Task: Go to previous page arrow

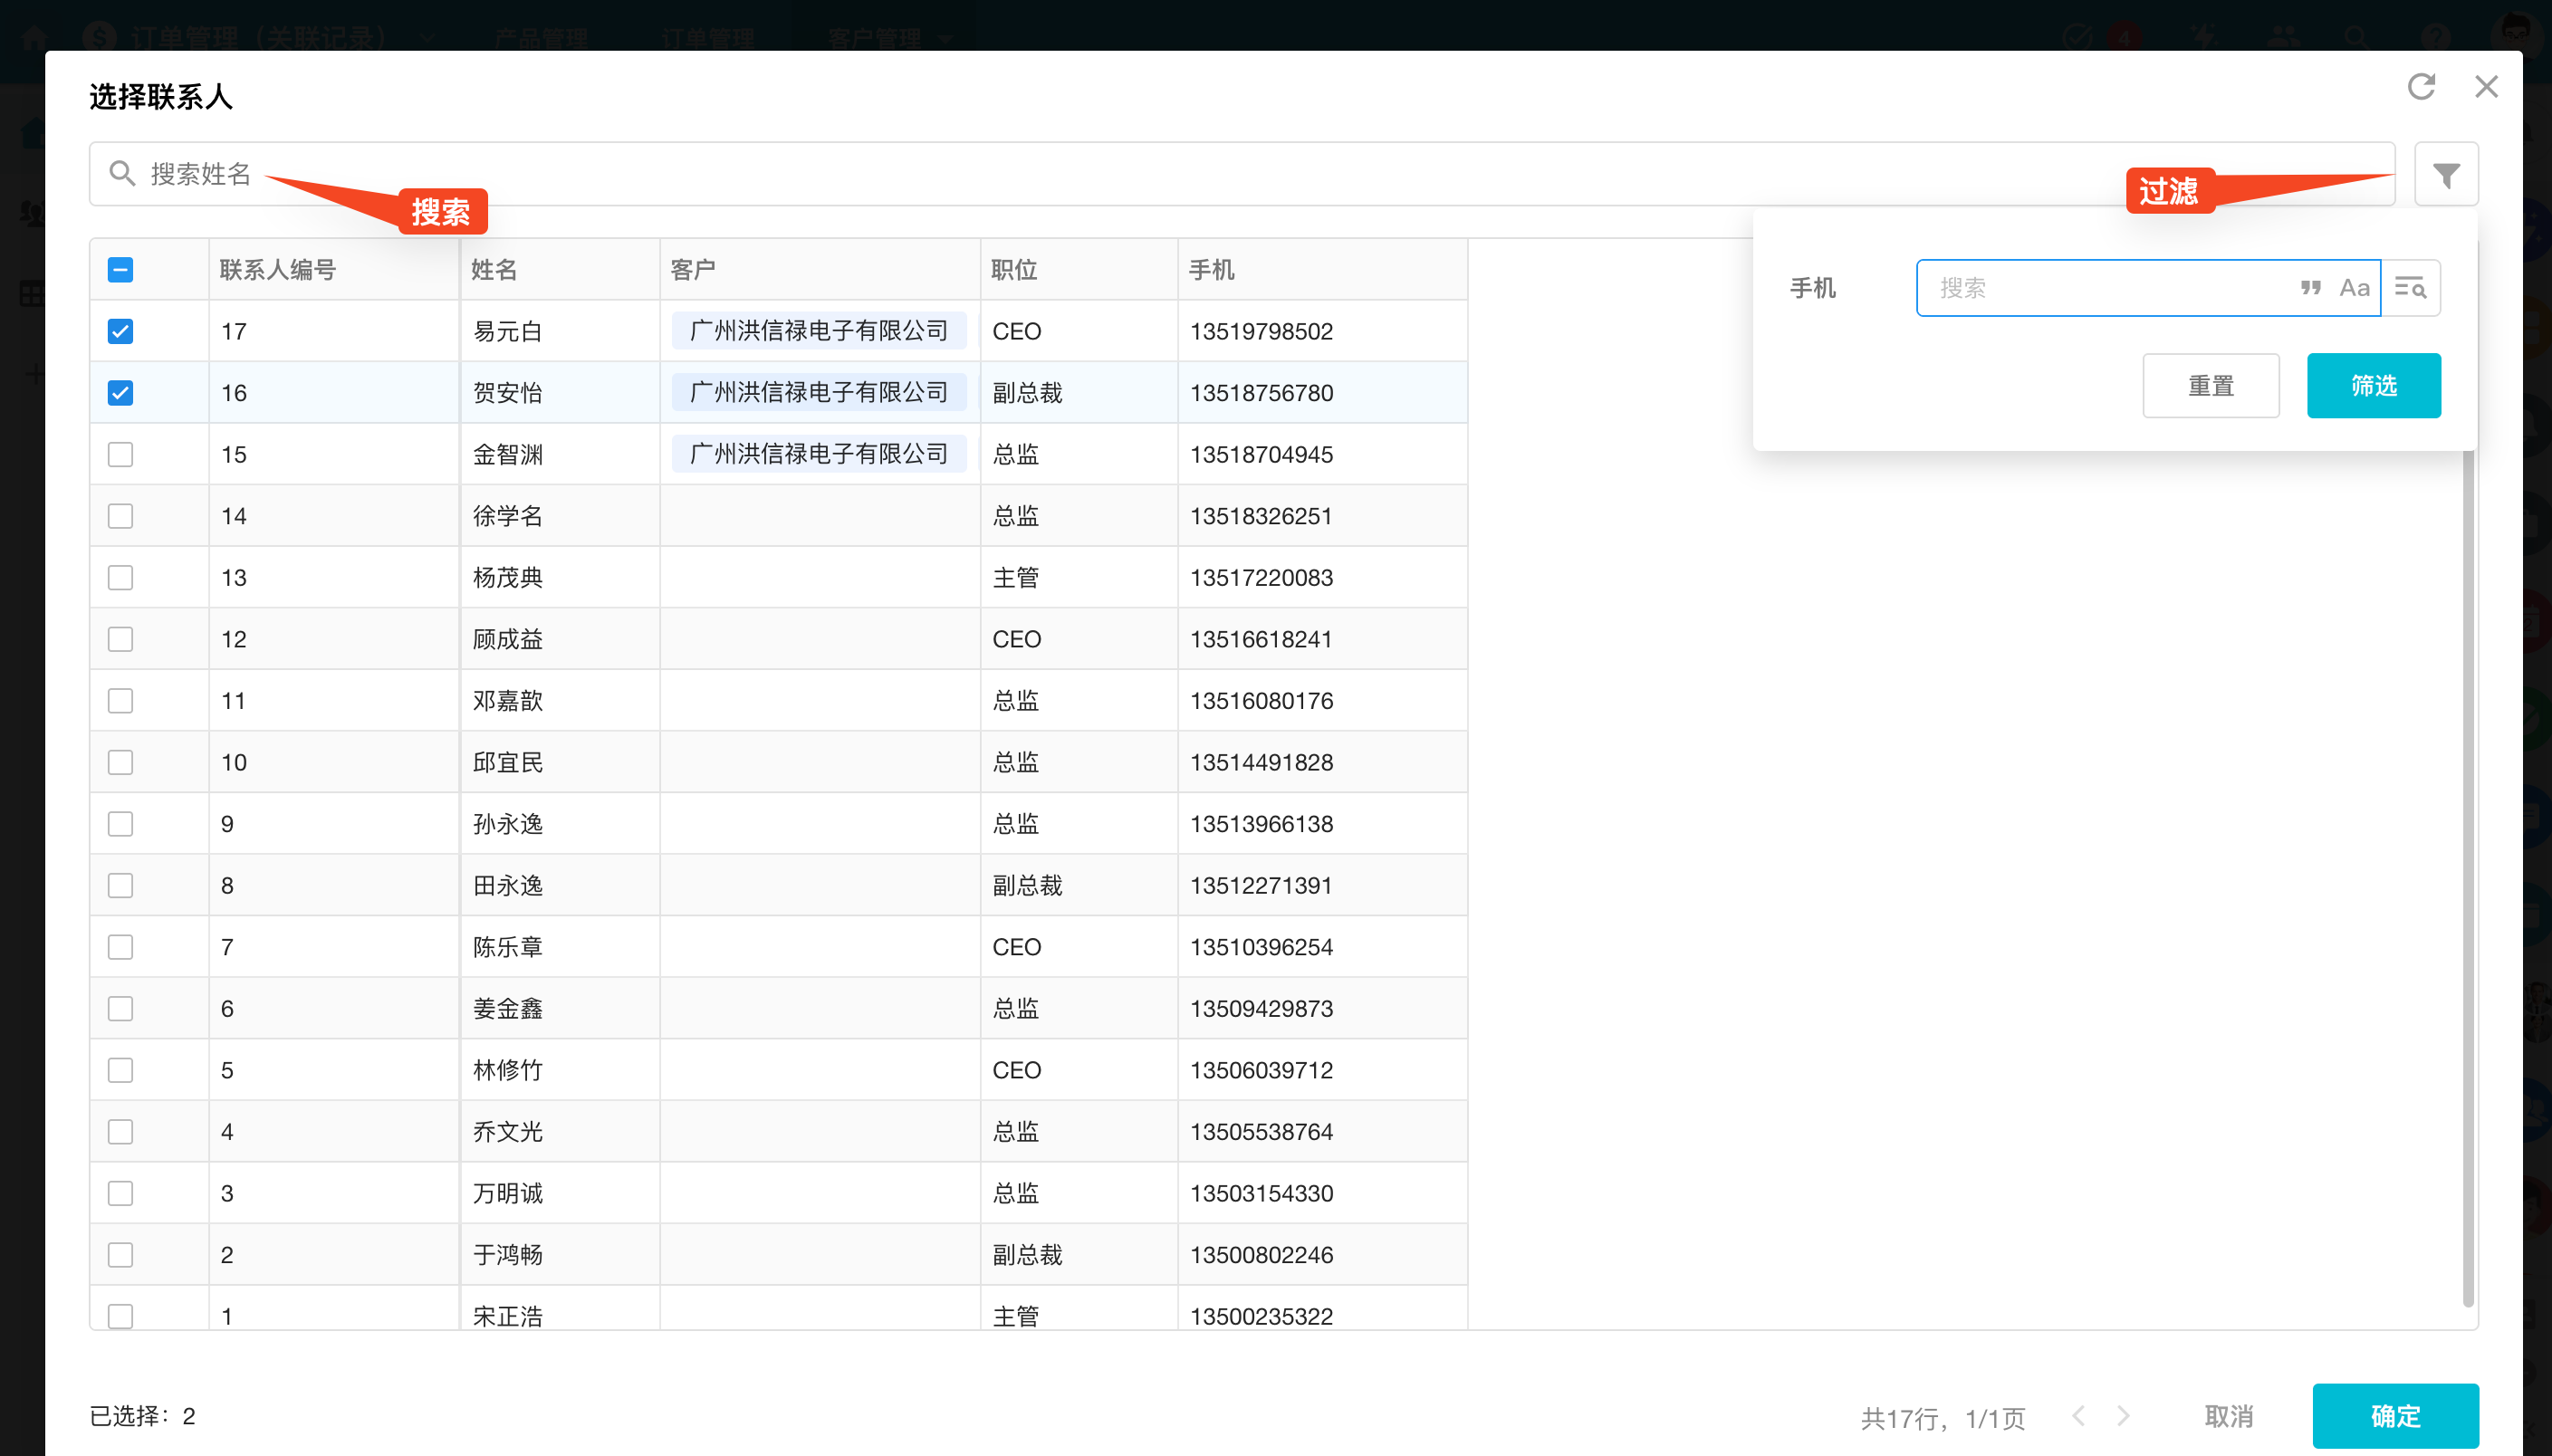Action: [2078, 1416]
